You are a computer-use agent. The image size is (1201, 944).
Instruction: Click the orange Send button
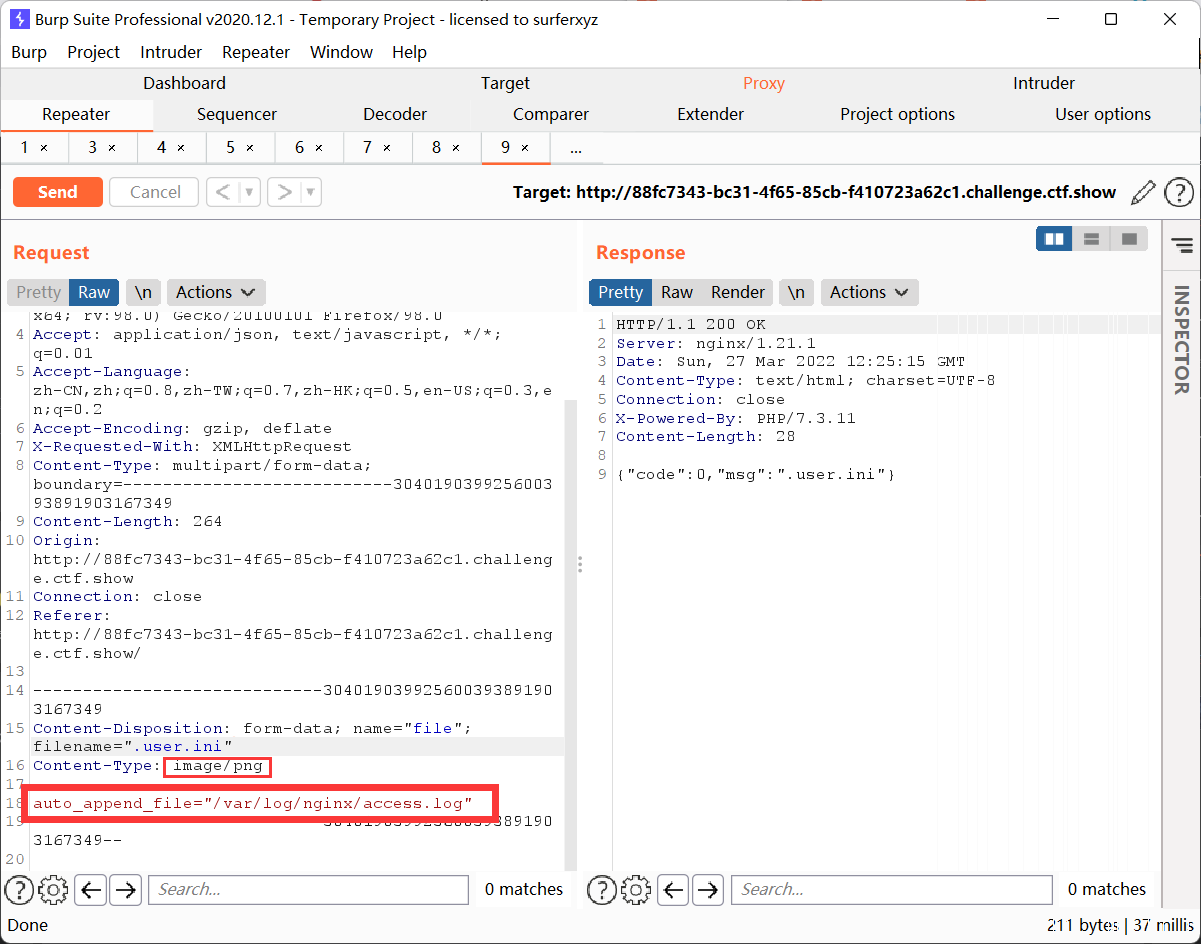coord(58,192)
